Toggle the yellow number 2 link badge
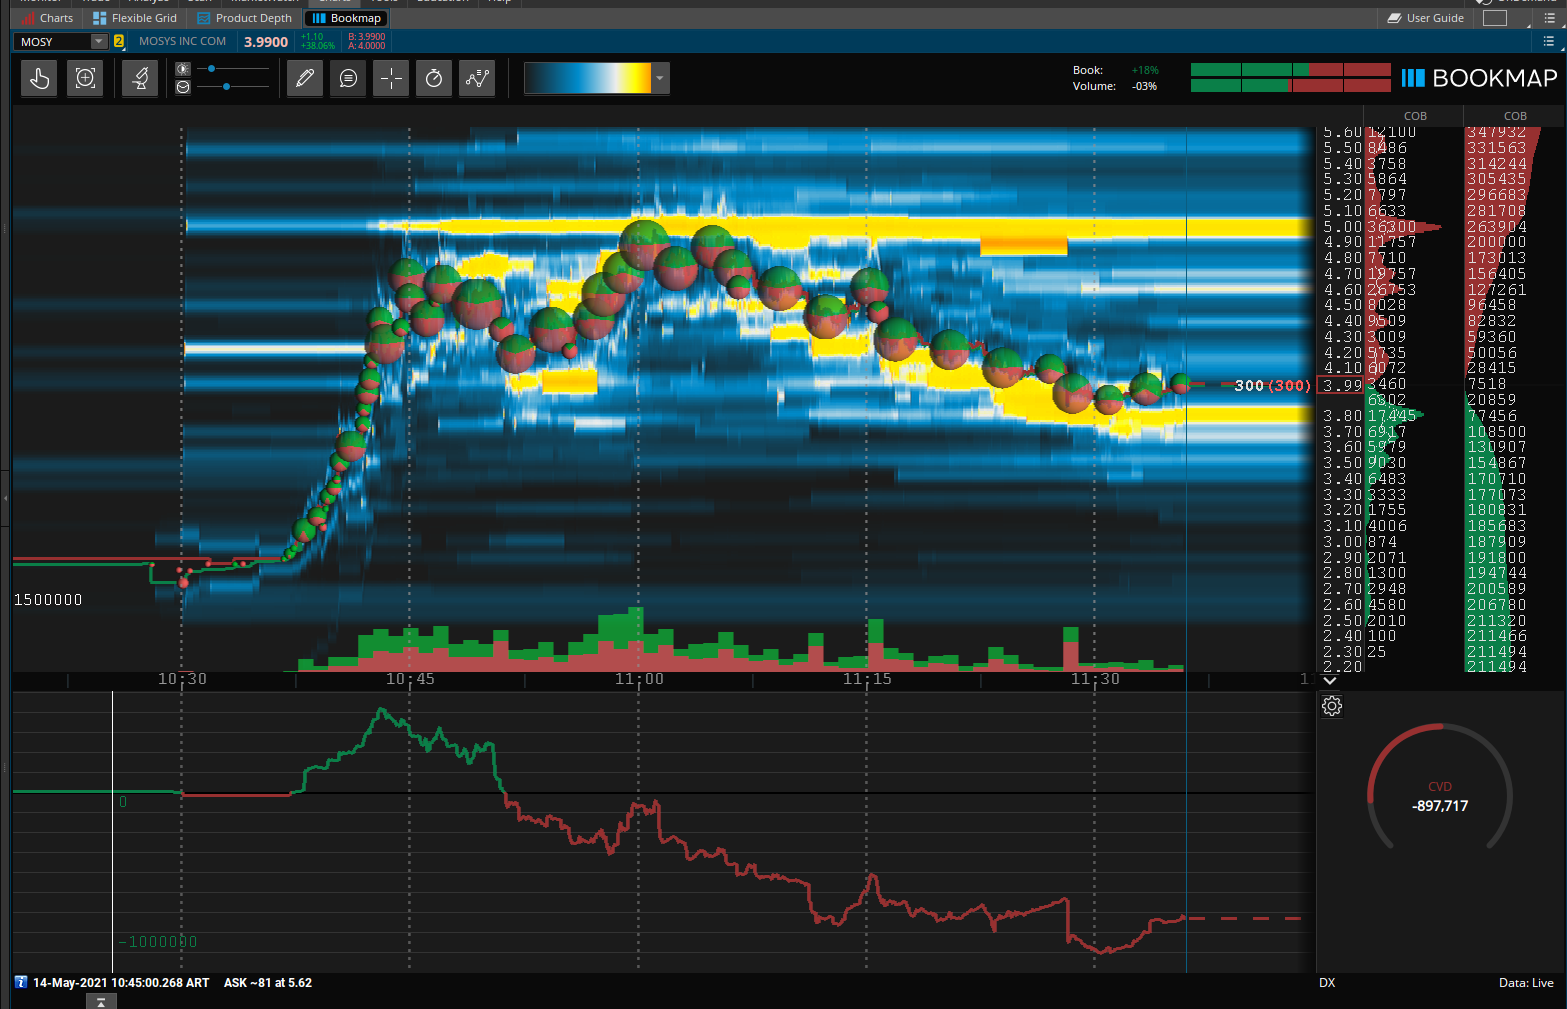The width and height of the screenshot is (1567, 1009). pyautogui.click(x=119, y=41)
